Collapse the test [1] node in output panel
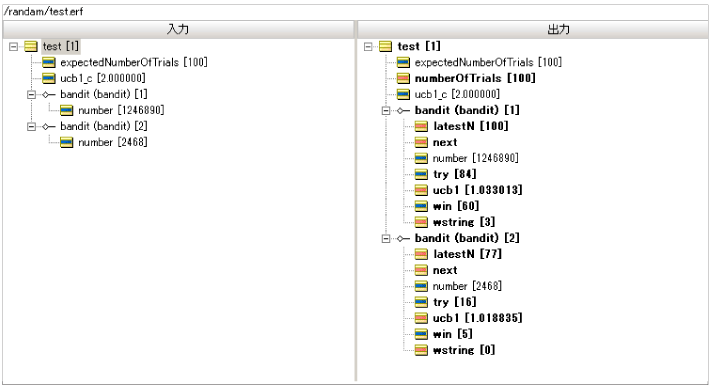Image resolution: width=710 pixels, height=389 pixels. tap(368, 46)
